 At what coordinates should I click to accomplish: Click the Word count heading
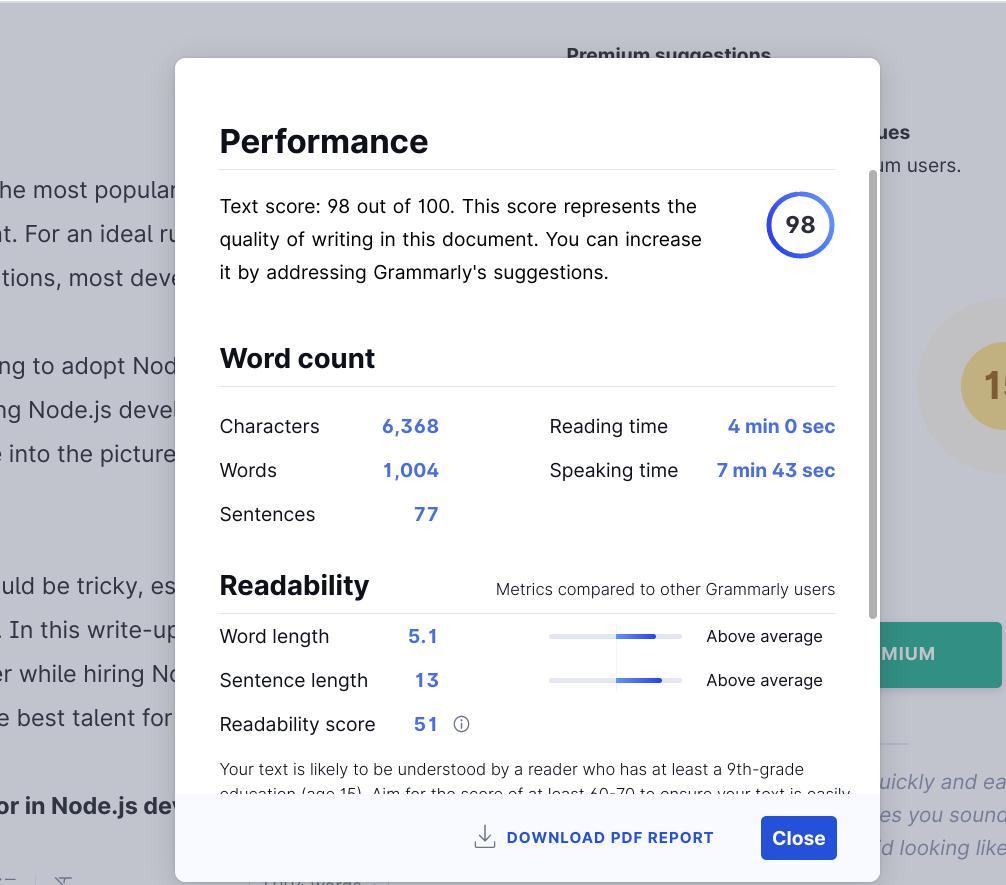click(x=297, y=358)
